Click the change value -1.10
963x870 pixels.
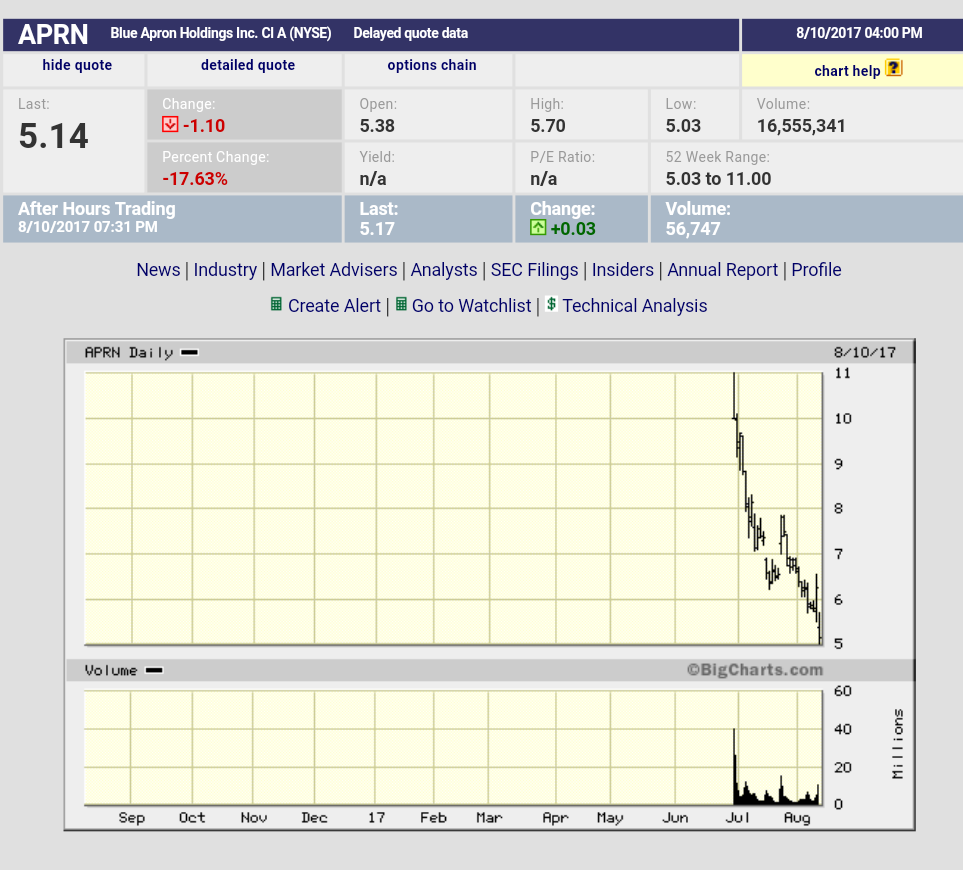tap(204, 126)
